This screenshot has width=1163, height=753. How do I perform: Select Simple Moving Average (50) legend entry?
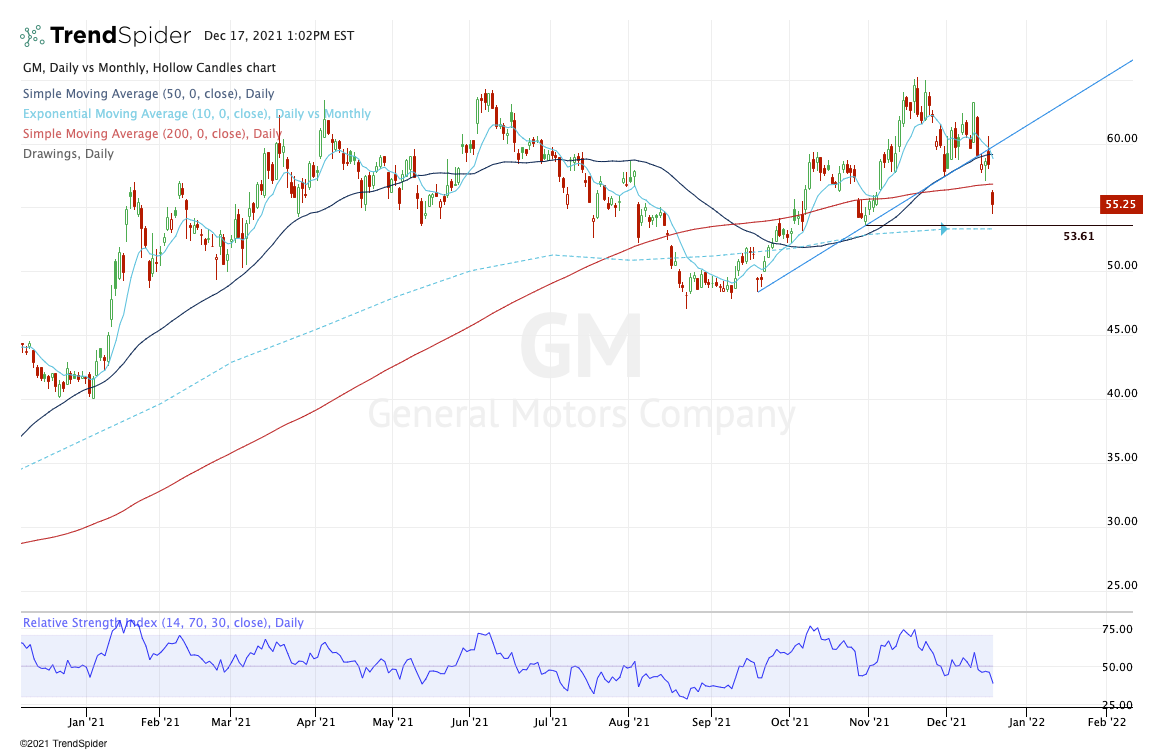[x=148, y=93]
